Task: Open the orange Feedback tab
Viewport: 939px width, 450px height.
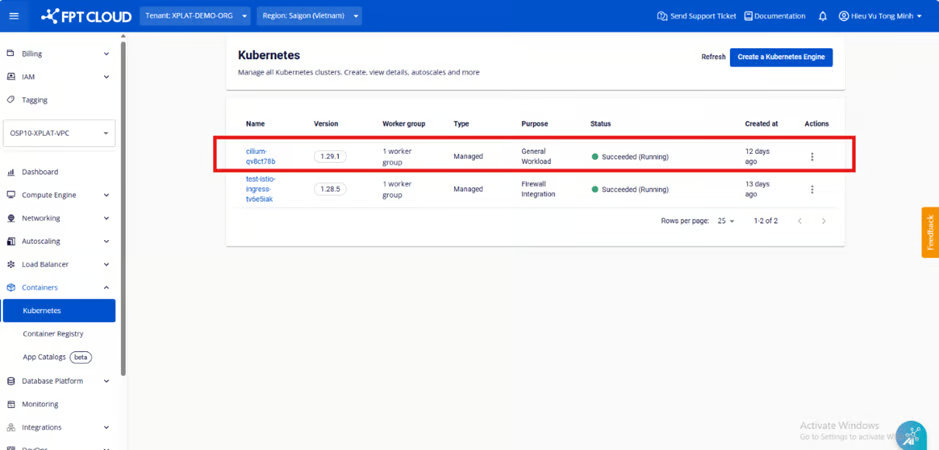Action: 930,232
